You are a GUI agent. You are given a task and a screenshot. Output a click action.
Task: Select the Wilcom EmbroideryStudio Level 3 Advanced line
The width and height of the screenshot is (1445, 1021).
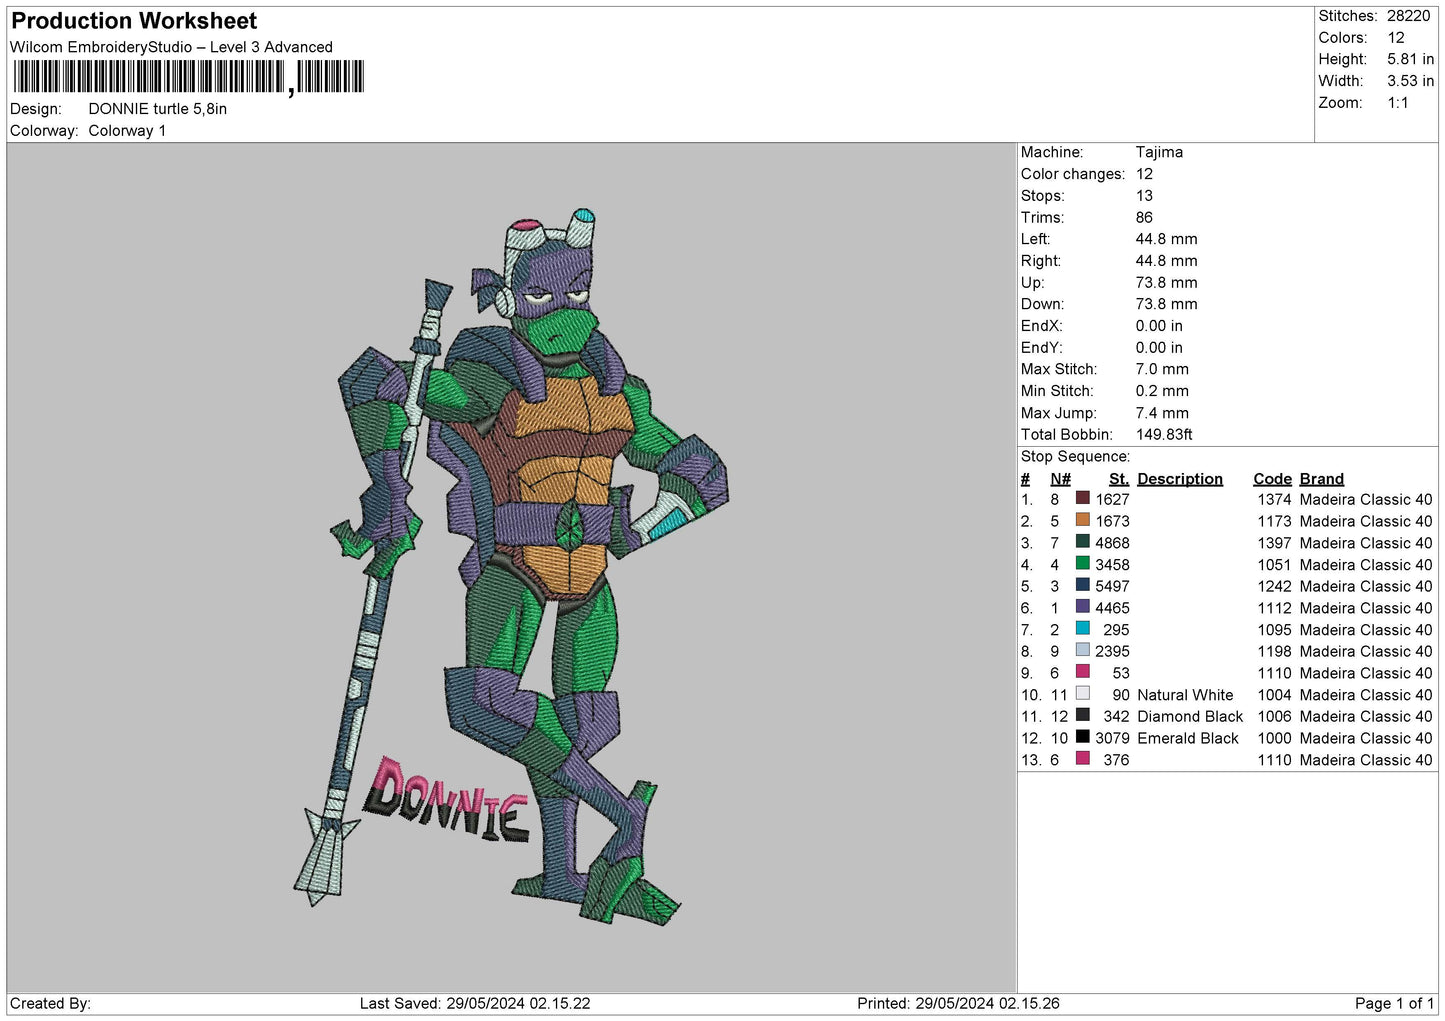point(171,47)
